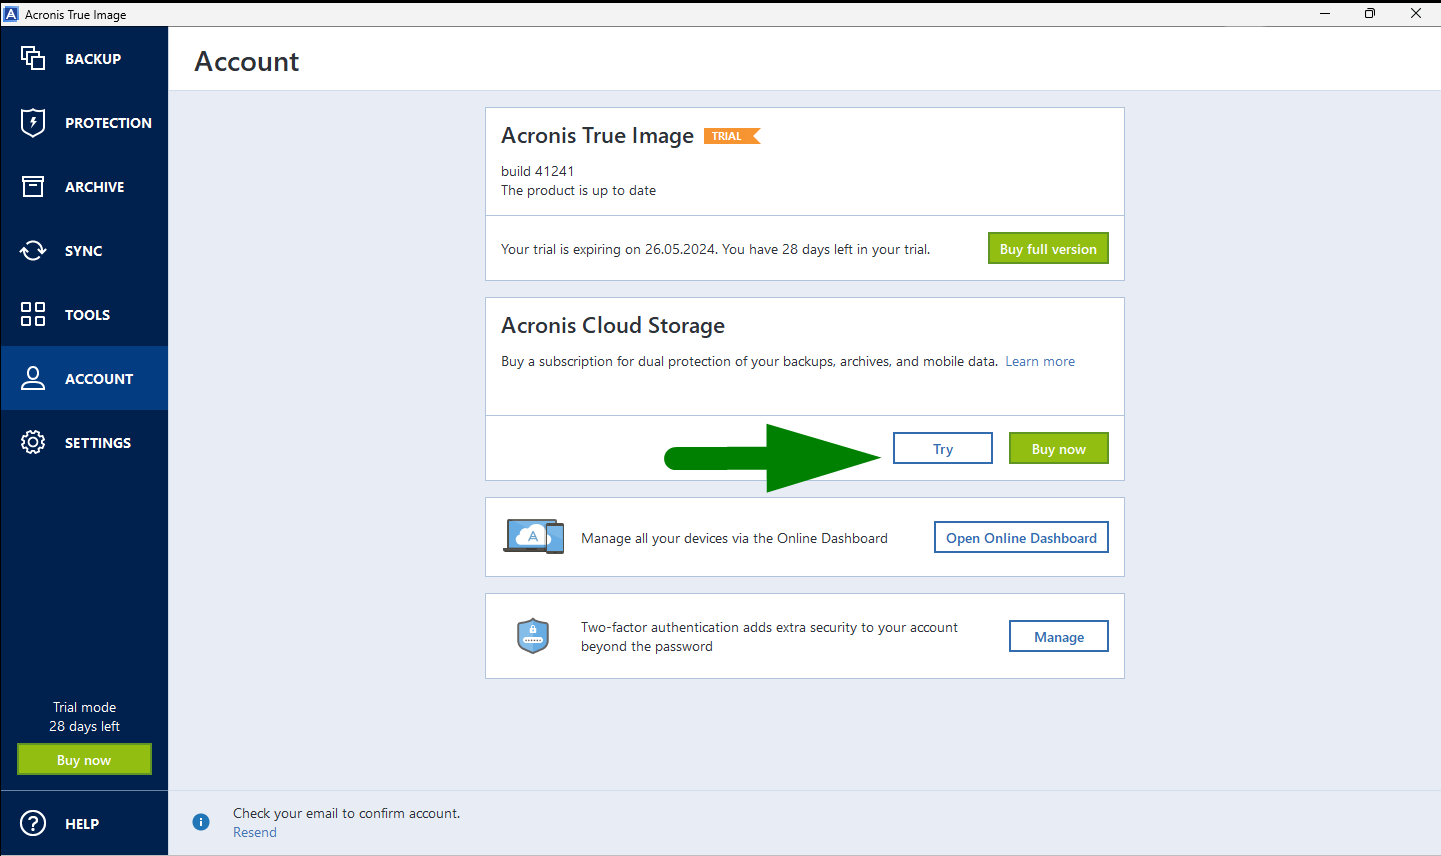Click Learn more about Cloud Storage
1441x856 pixels.
(1039, 361)
